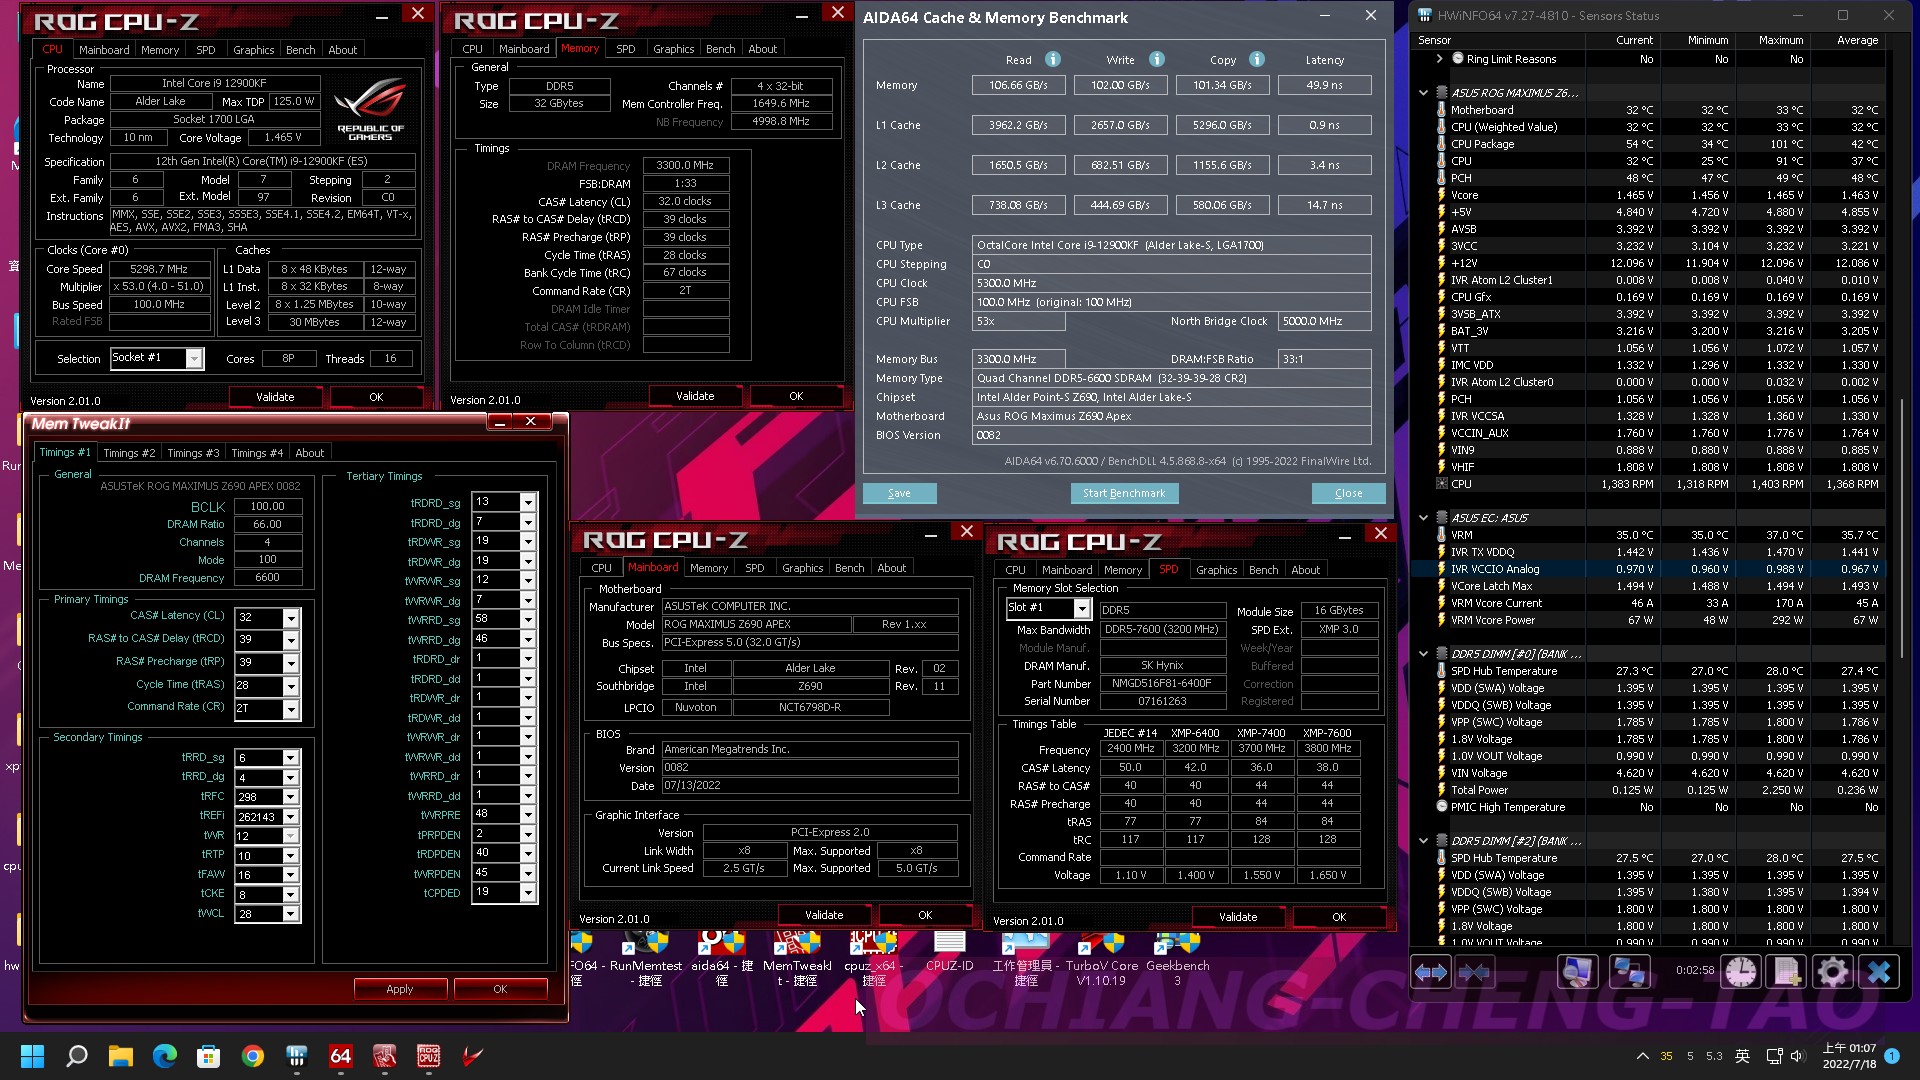Click AIDA64 icon in taskbar
The height and width of the screenshot is (1080, 1920).
341,1056
